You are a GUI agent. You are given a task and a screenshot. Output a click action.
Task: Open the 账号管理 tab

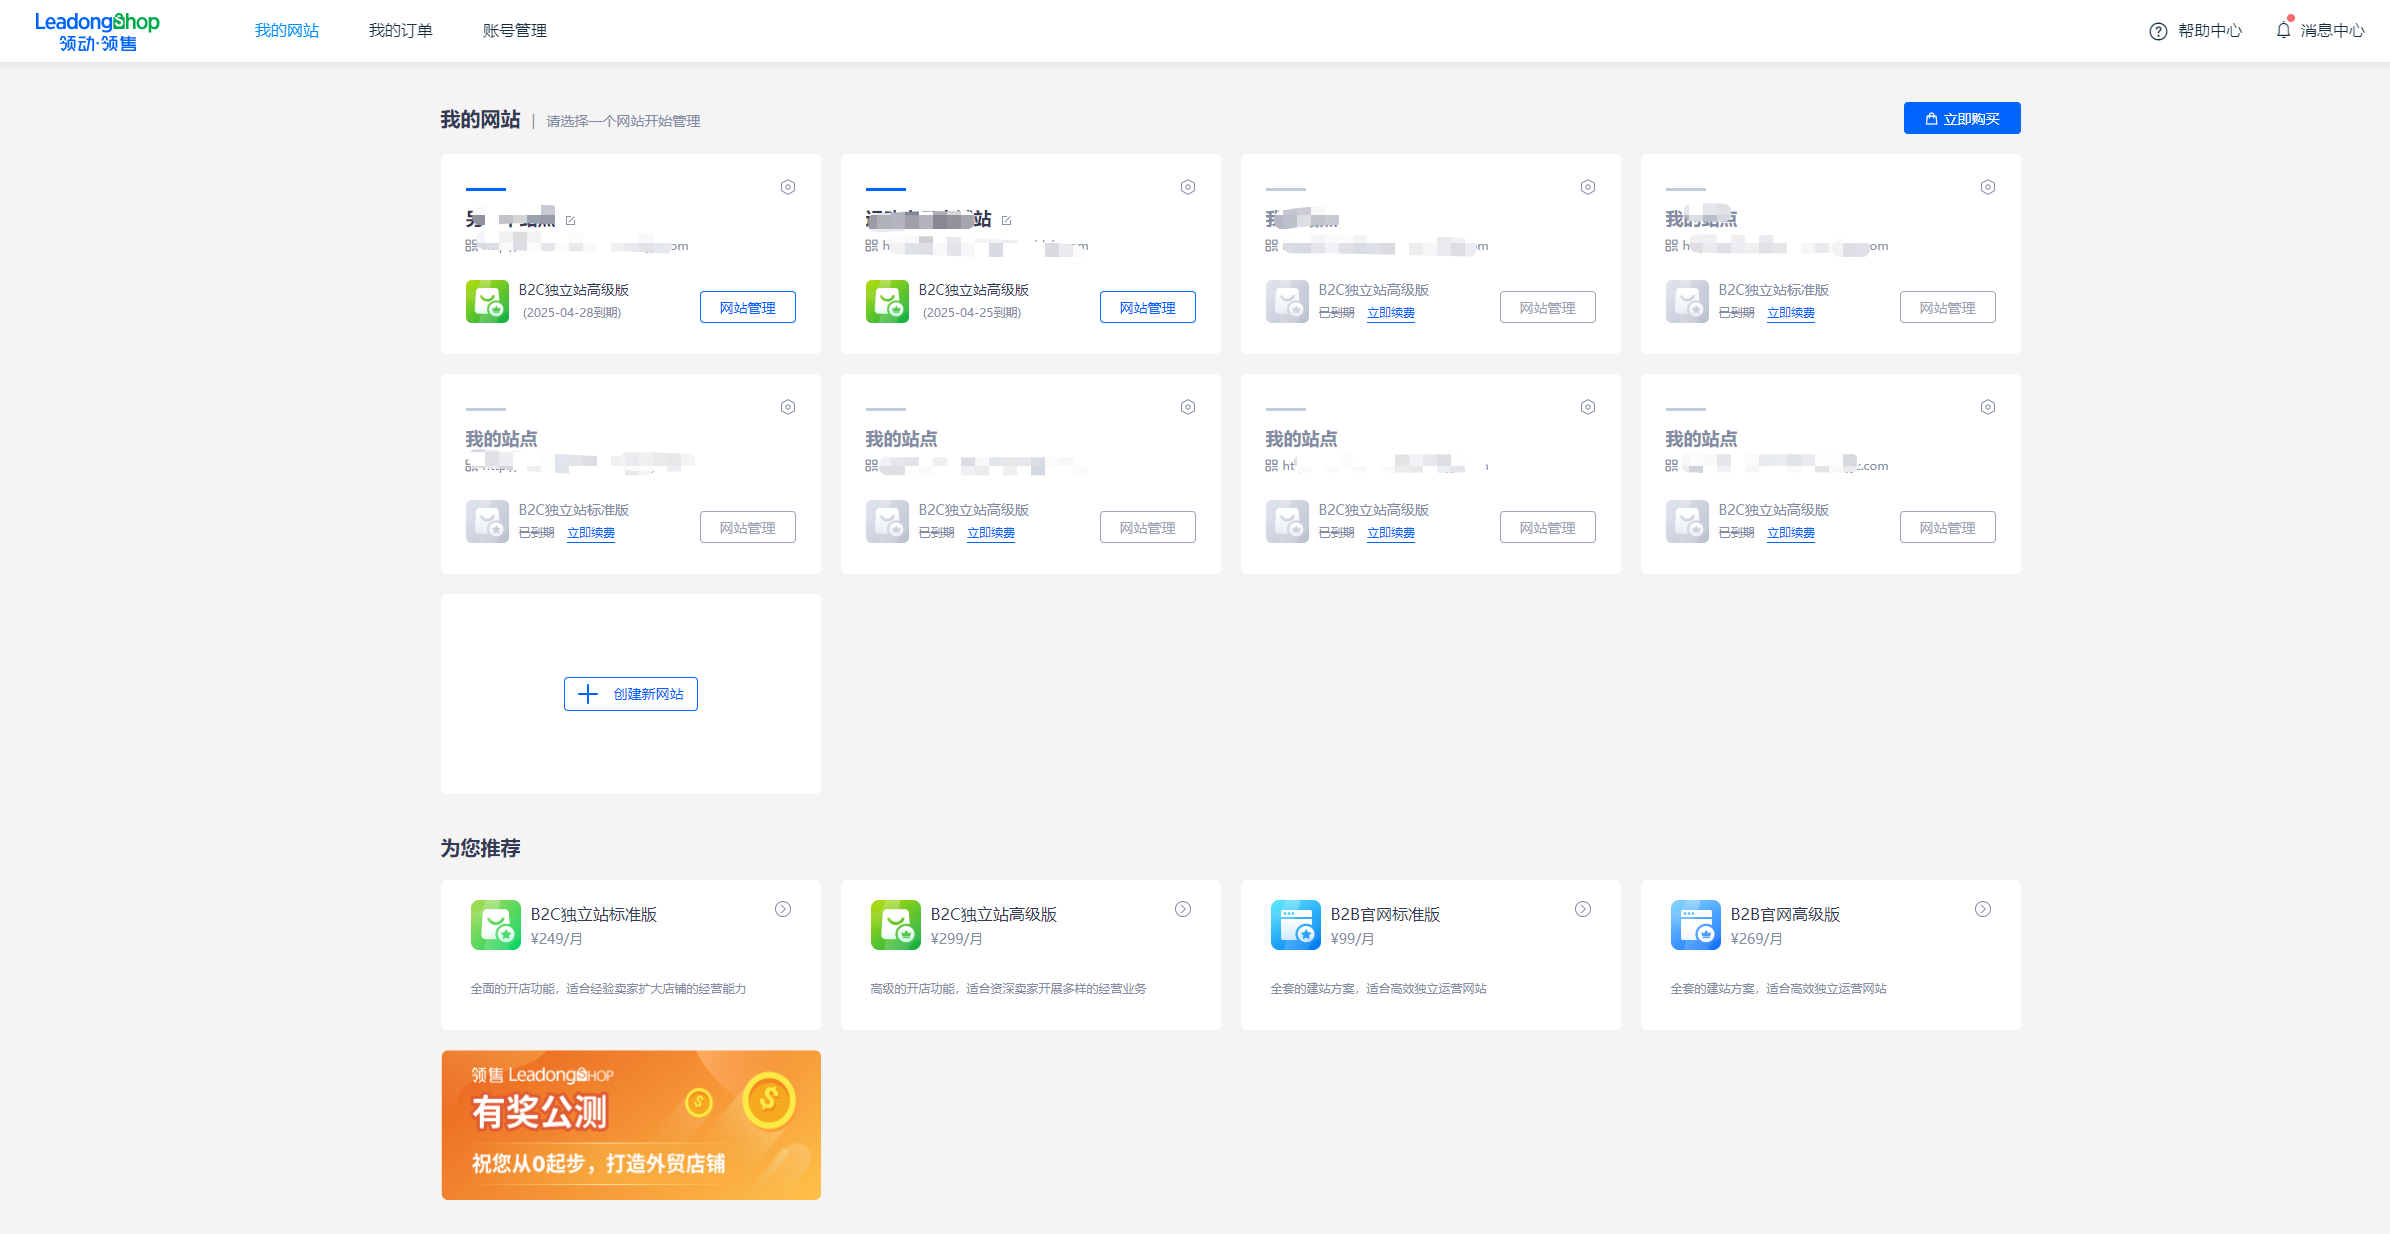click(x=514, y=31)
